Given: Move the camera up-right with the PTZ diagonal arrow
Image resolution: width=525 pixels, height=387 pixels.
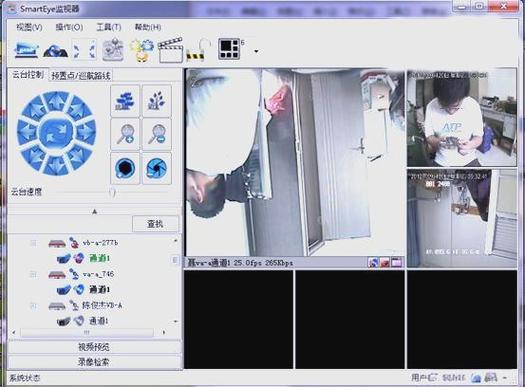Looking at the screenshot, I should tap(77, 110).
